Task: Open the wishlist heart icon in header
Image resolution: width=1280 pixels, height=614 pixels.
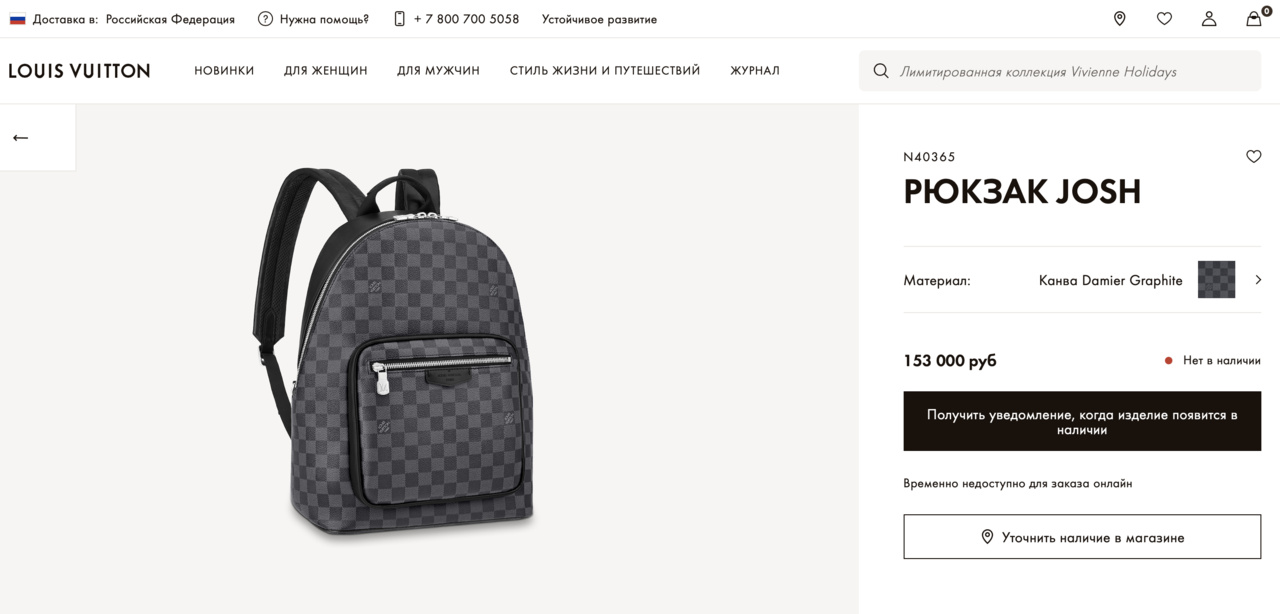Action: click(1164, 19)
